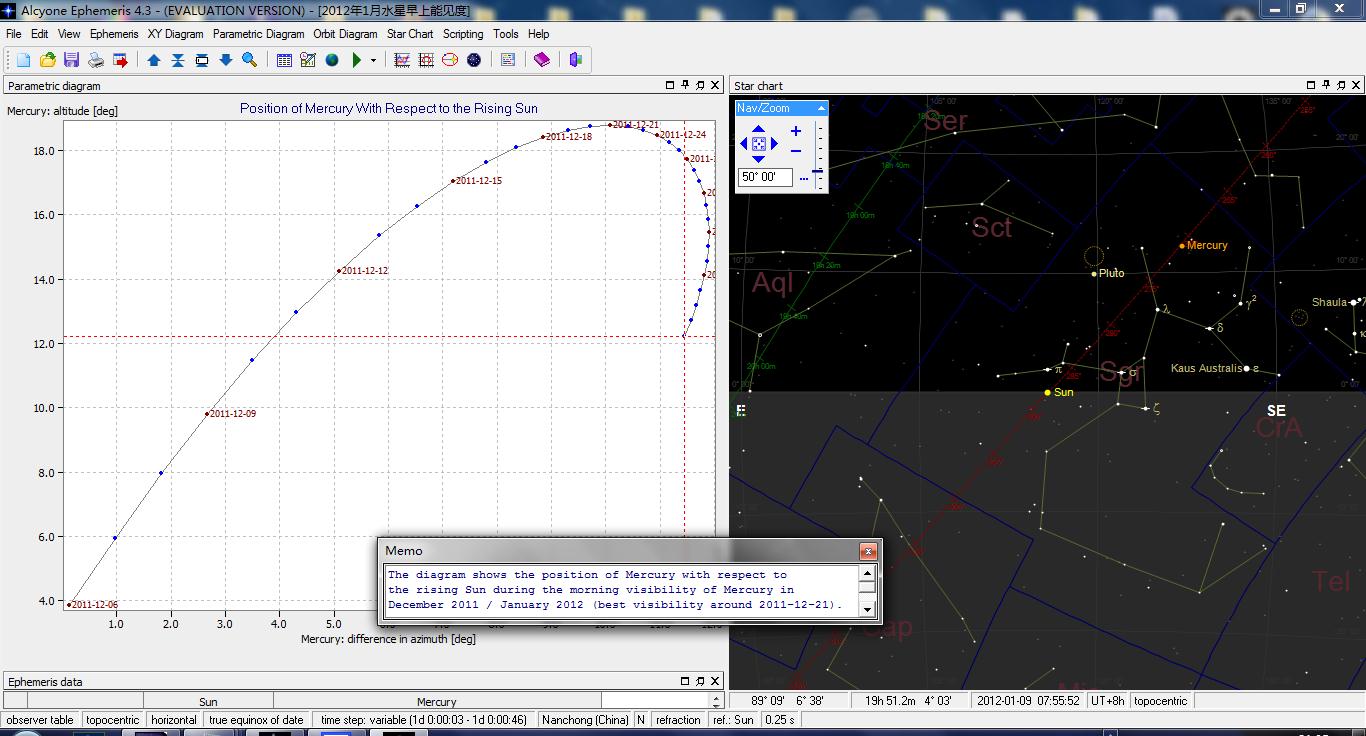Viewport: 1366px width, 736px height.
Task: Open the orbit diagram ellipse icon
Action: [450, 60]
